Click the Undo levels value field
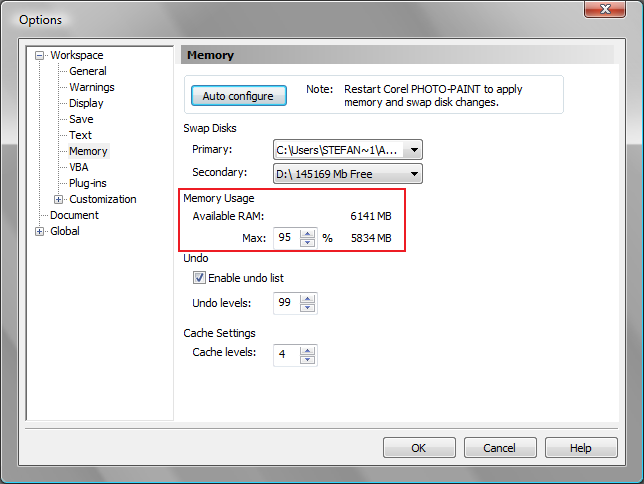 tap(287, 303)
